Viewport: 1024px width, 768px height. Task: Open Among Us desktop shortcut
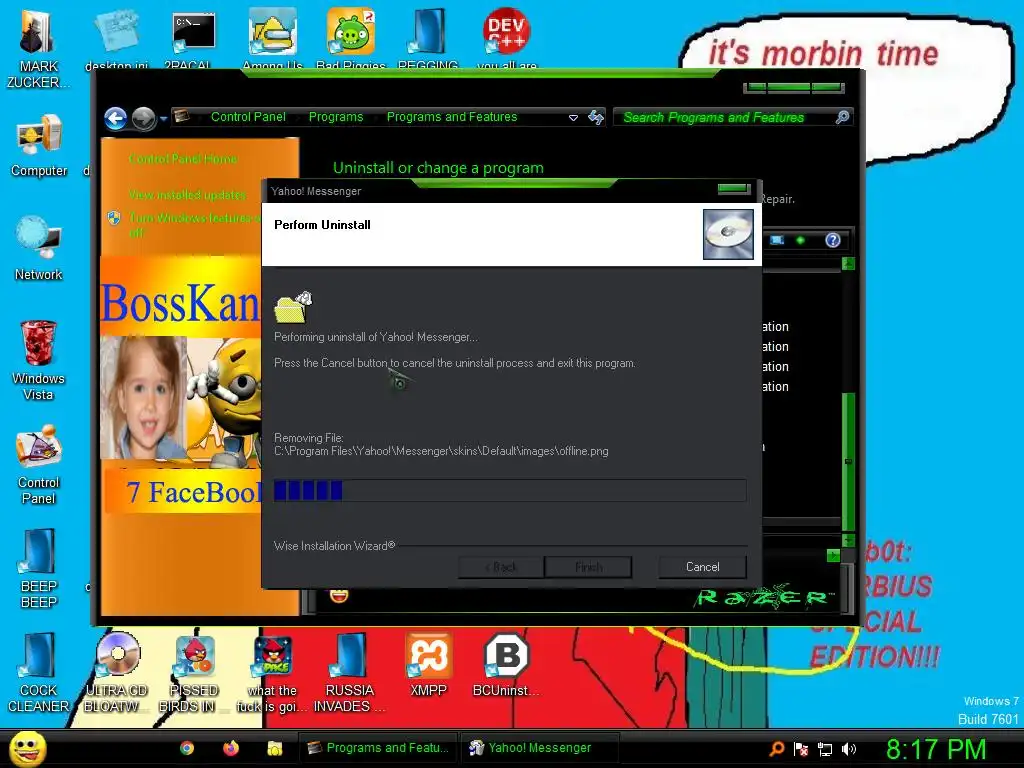272,41
